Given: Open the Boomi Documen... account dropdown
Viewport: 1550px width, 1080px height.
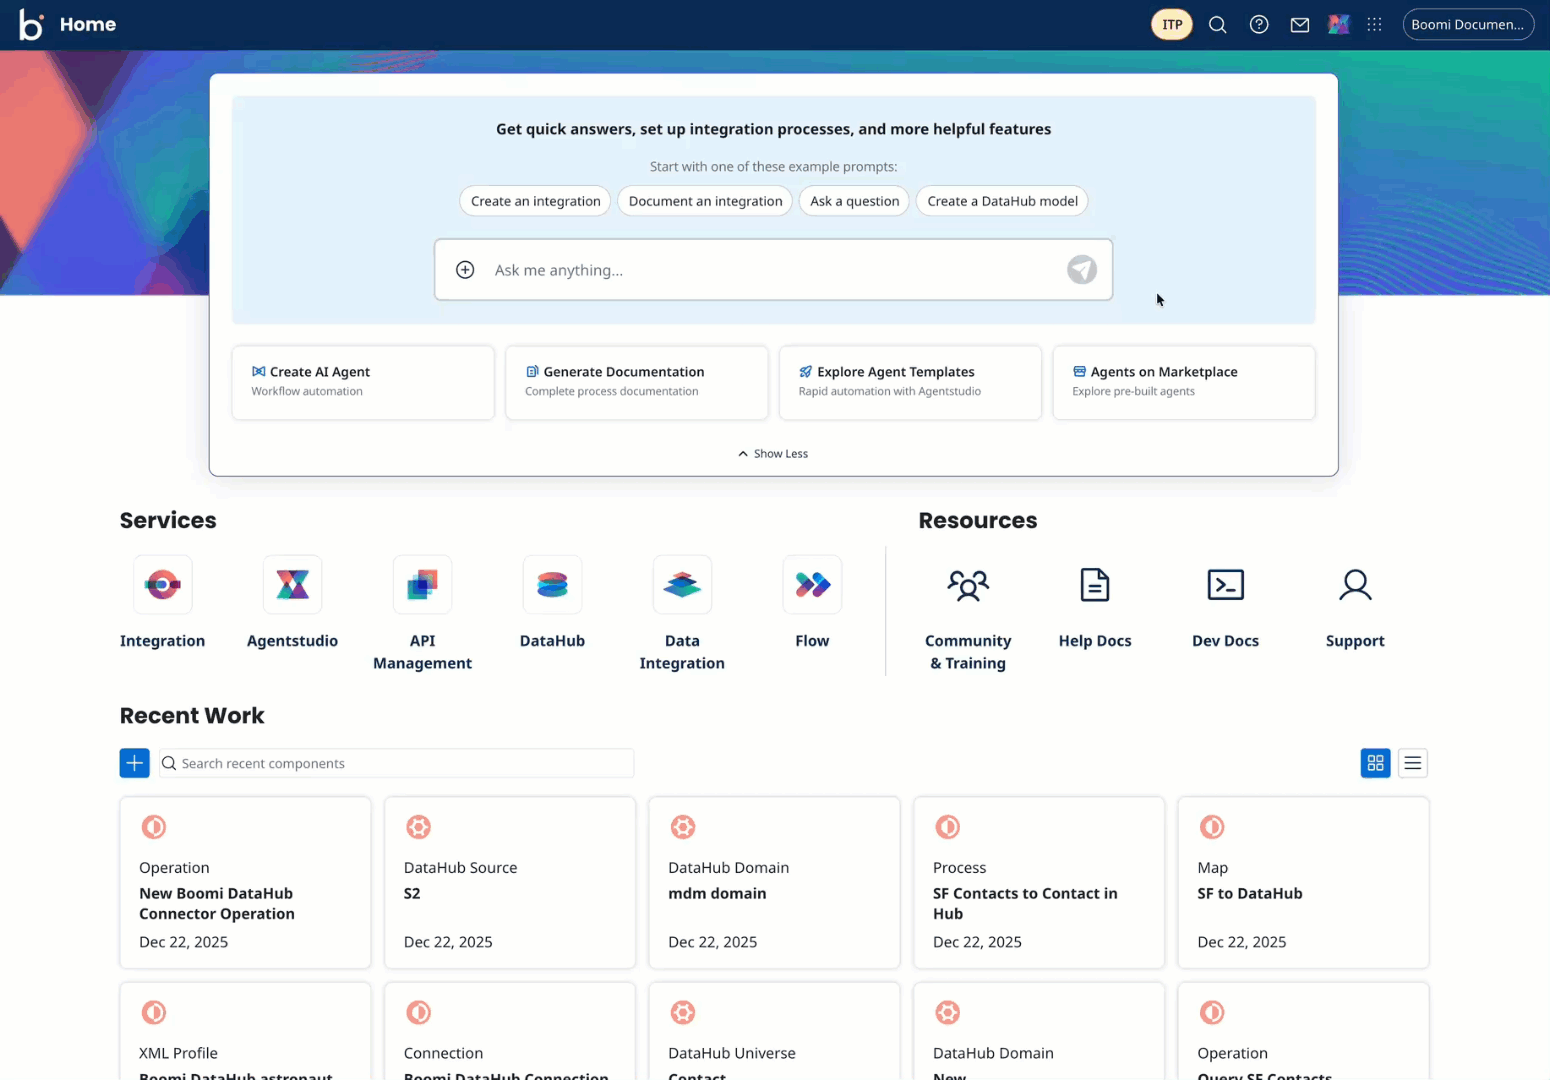Looking at the screenshot, I should (x=1467, y=24).
